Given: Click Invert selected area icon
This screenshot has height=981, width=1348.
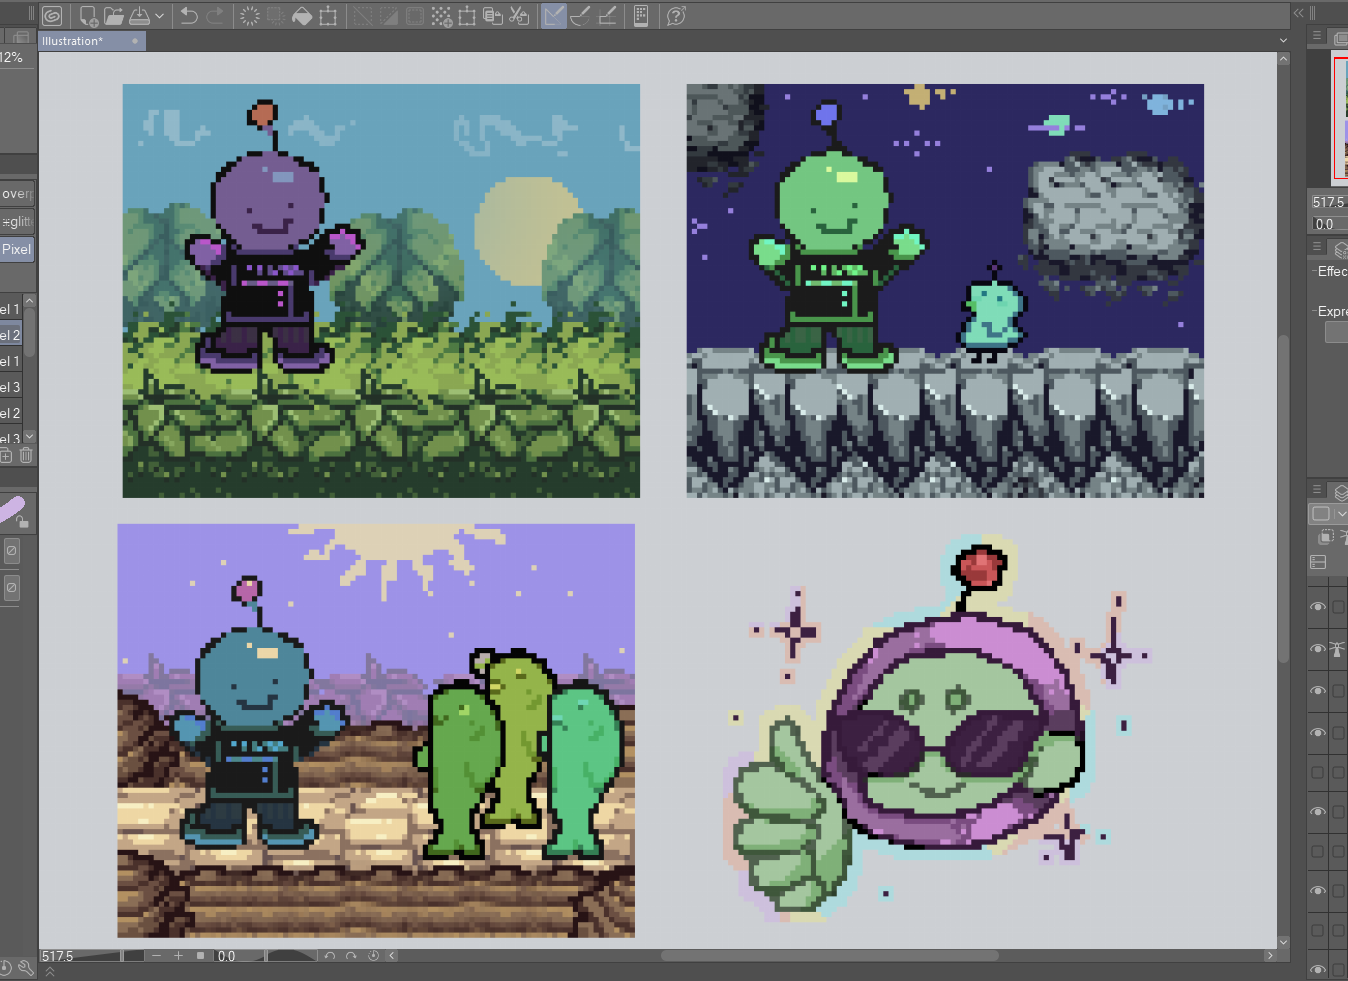Looking at the screenshot, I should pyautogui.click(x=389, y=16).
